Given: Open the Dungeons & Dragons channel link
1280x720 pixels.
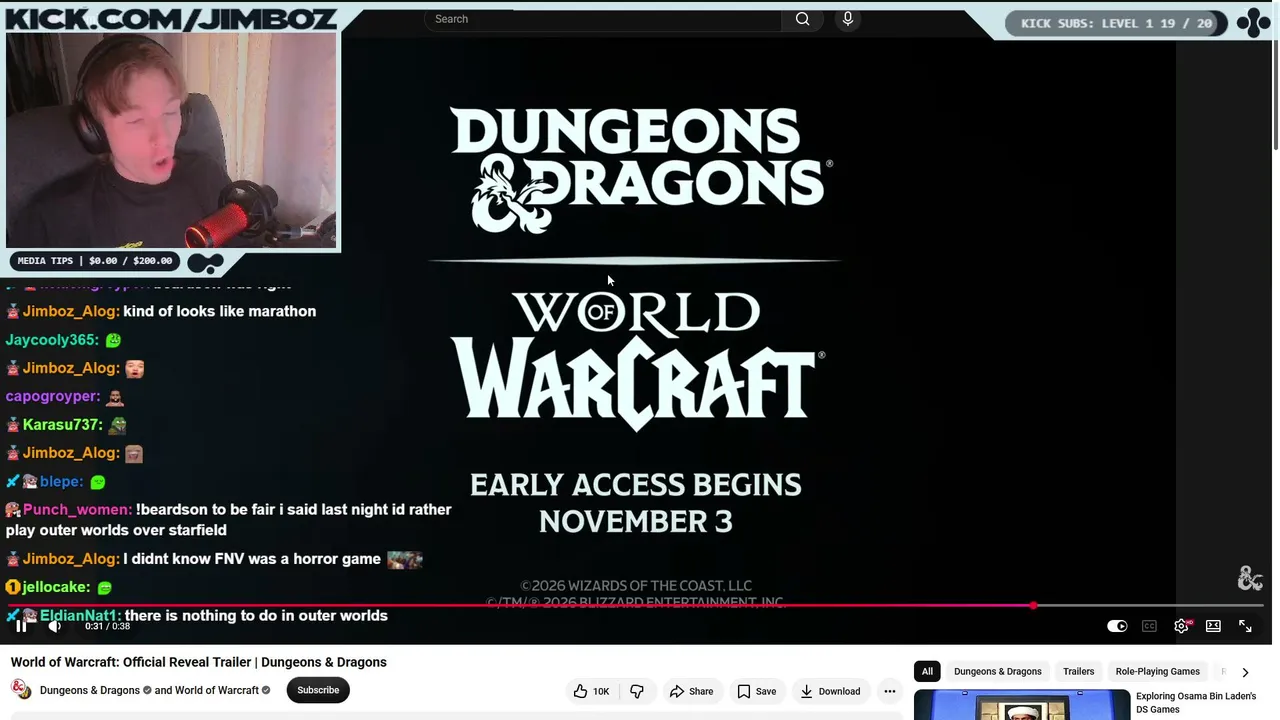Looking at the screenshot, I should tap(90, 690).
